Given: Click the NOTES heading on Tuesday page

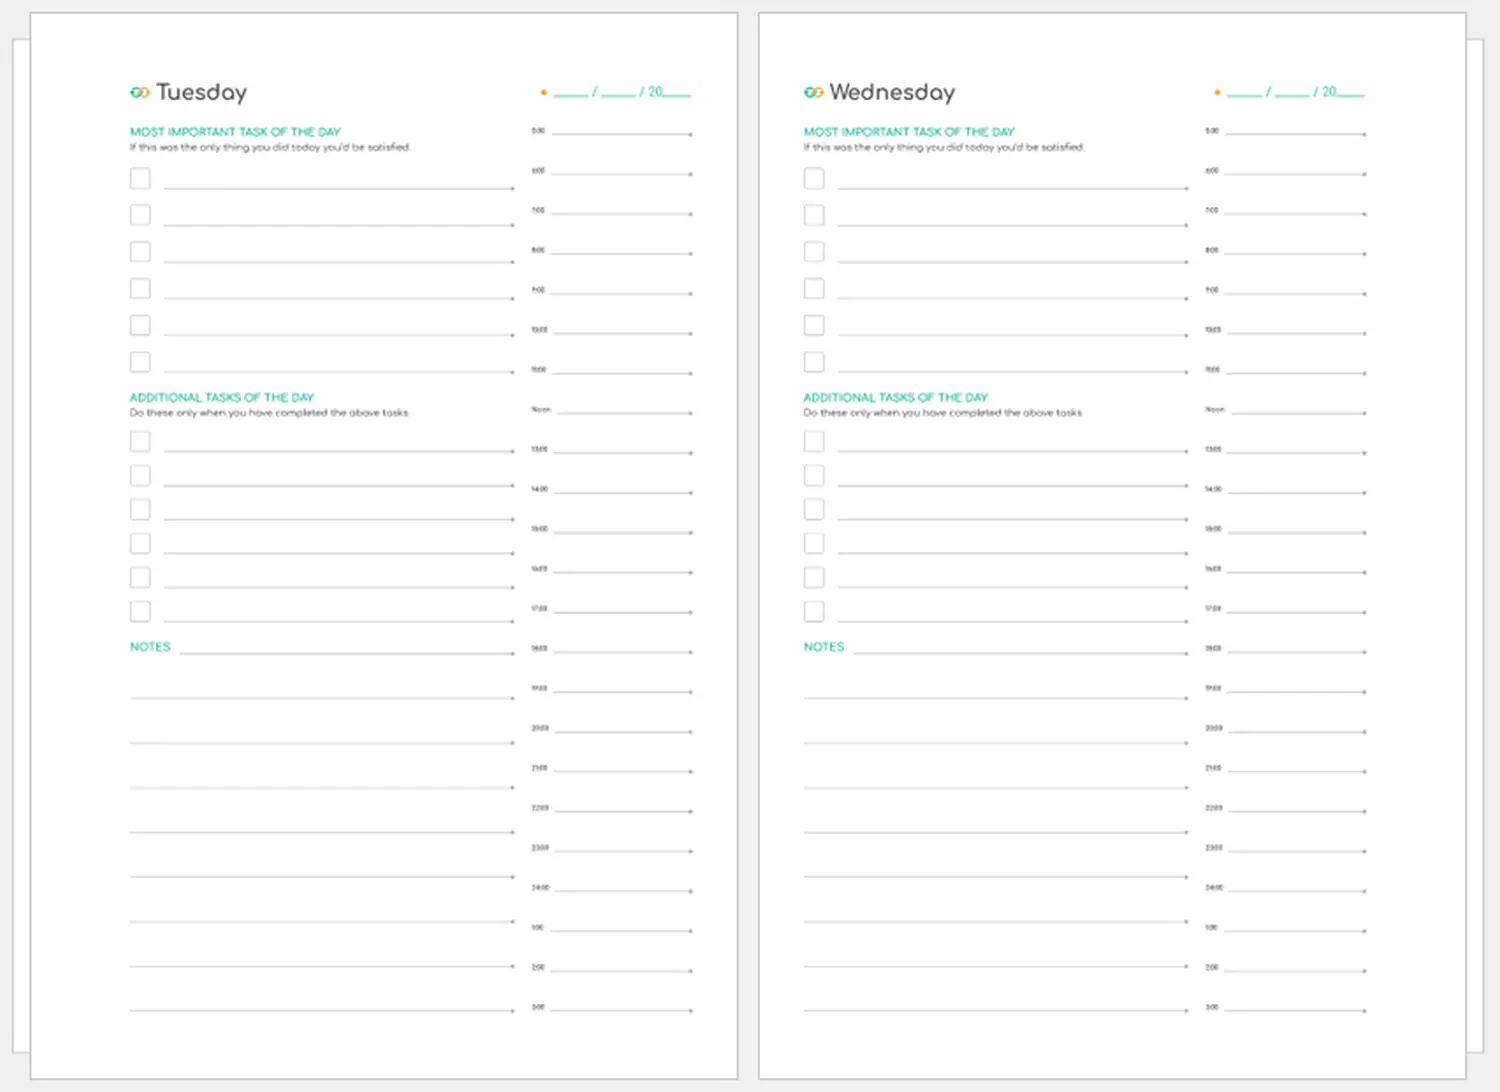Looking at the screenshot, I should tap(150, 647).
